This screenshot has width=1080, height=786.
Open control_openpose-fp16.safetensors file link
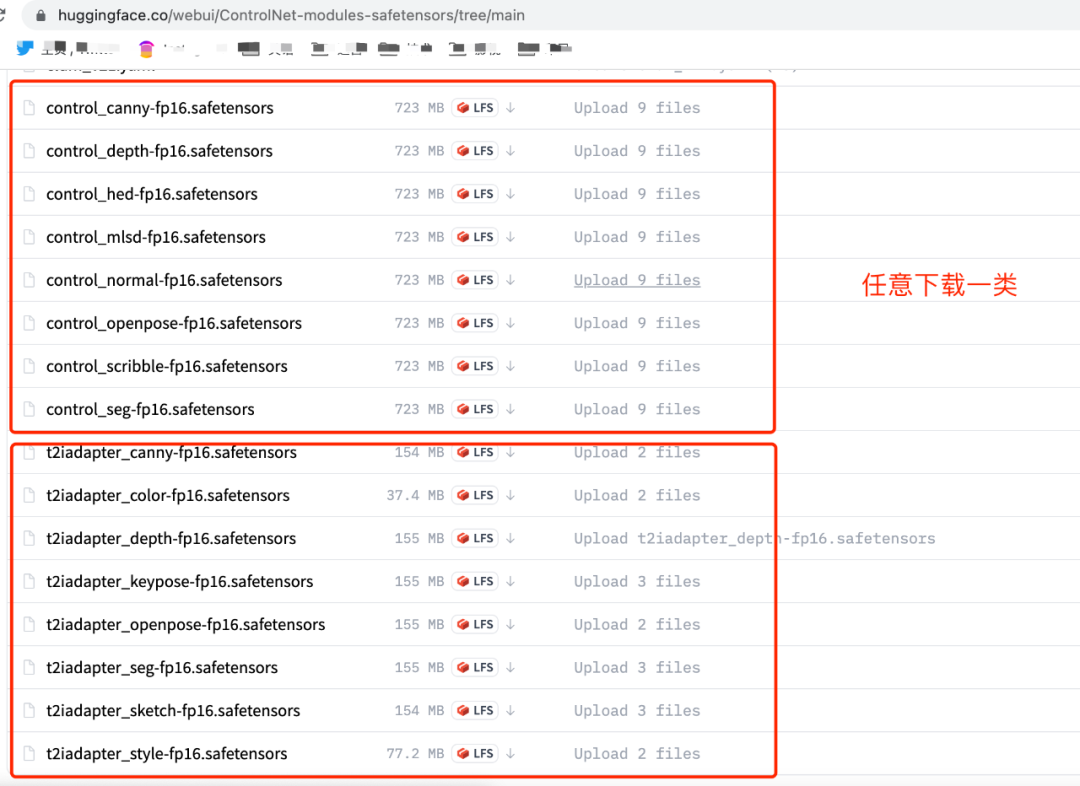(x=174, y=323)
